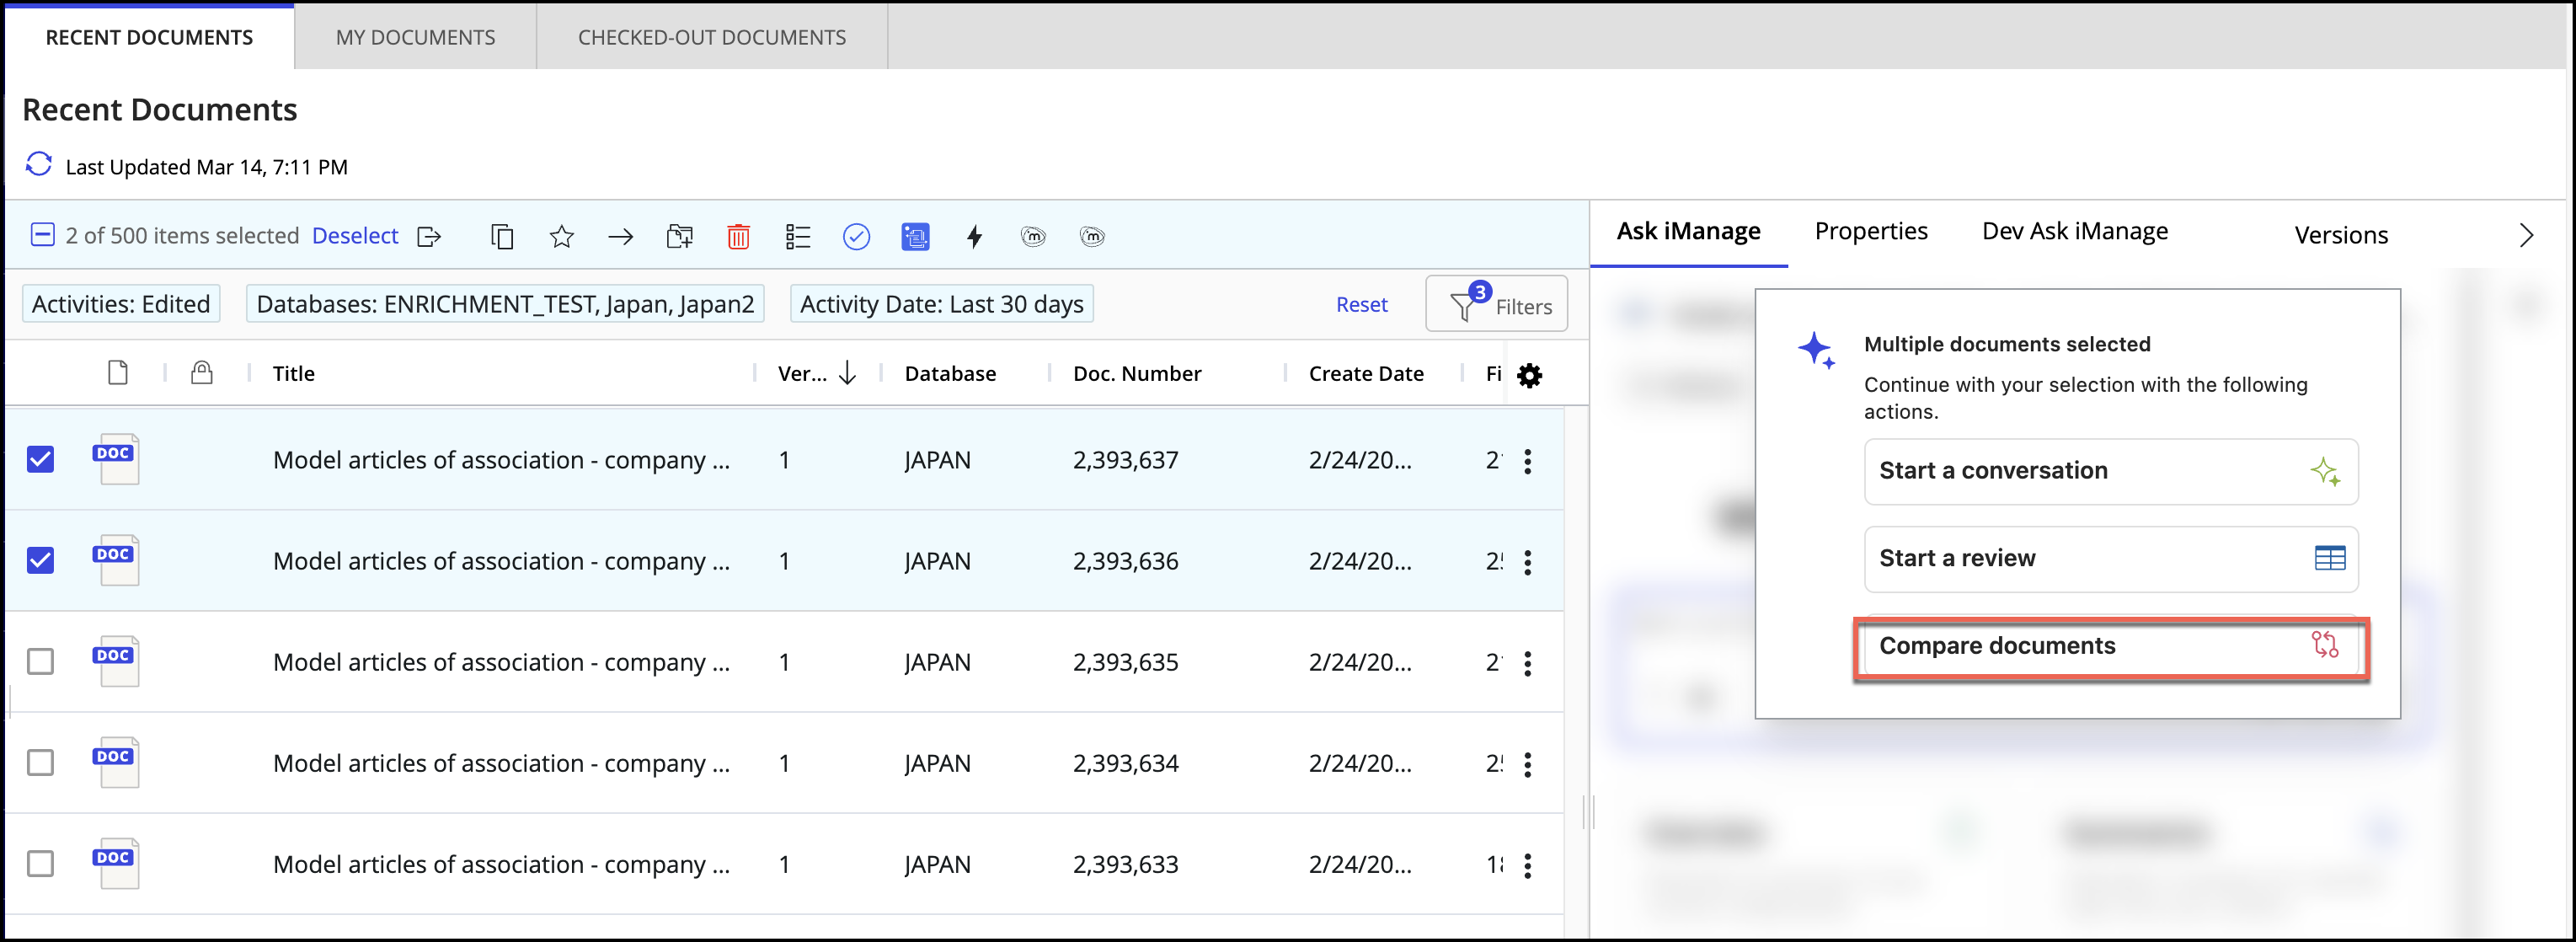
Task: Switch to My Documents tab
Action: point(415,38)
